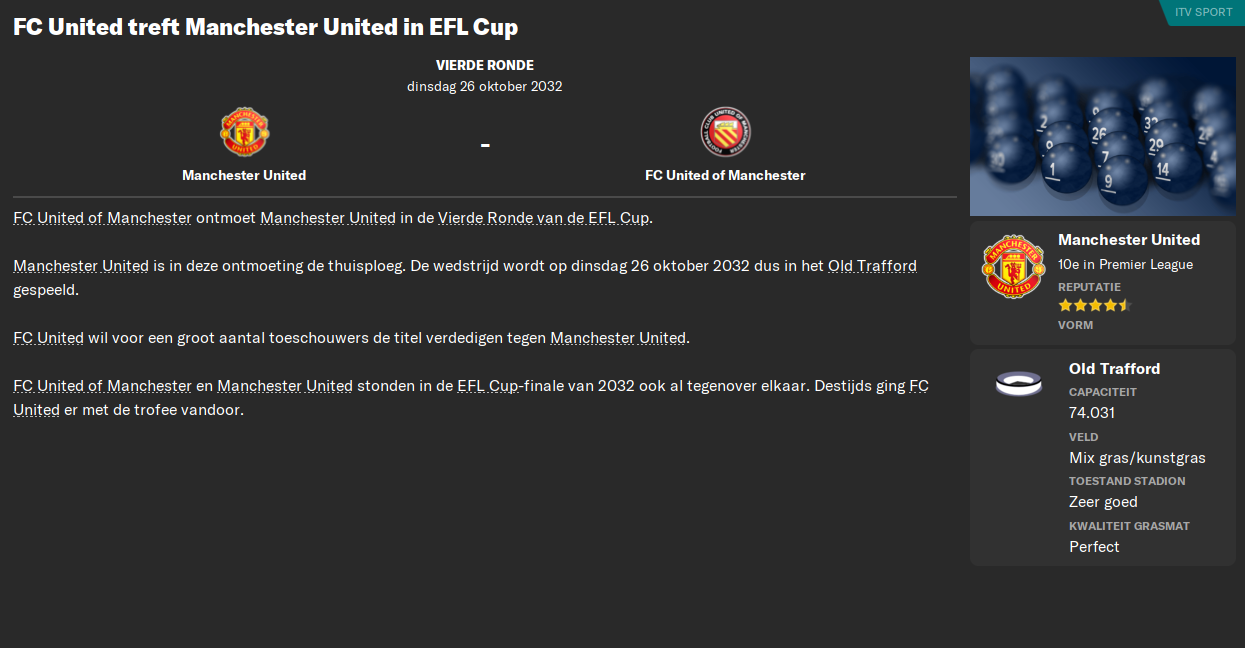Image resolution: width=1245 pixels, height=648 pixels.
Task: Click the Manchester United crest above the home team
Action: pos(244,131)
